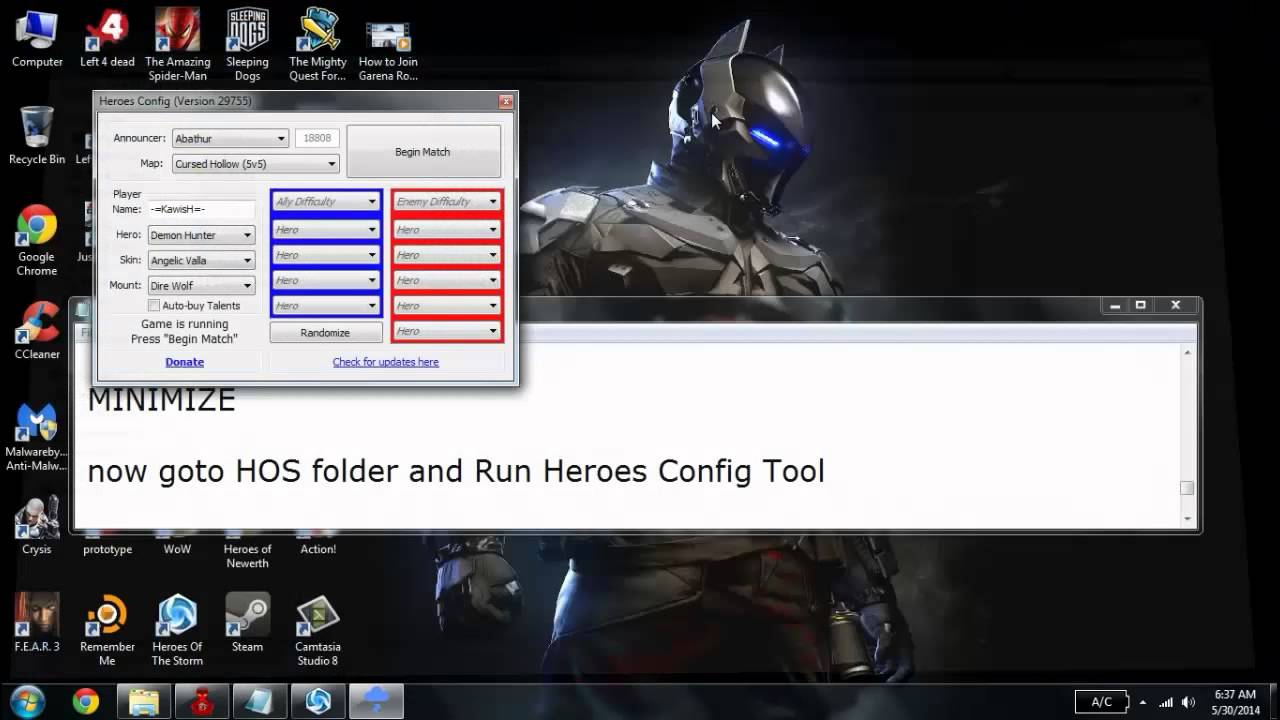The height and width of the screenshot is (720, 1280).
Task: Click the Sleeping Dogs desktop icon
Action: [x=247, y=46]
